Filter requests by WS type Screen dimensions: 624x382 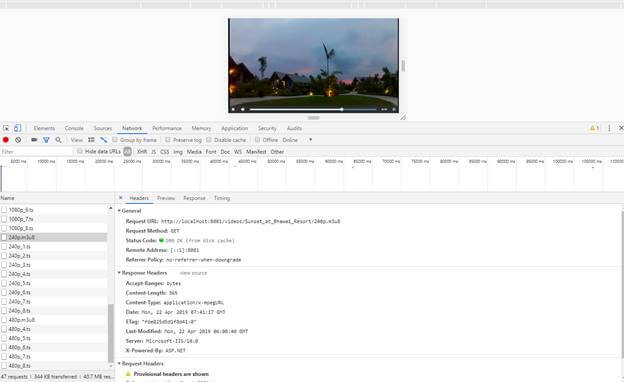pos(238,152)
